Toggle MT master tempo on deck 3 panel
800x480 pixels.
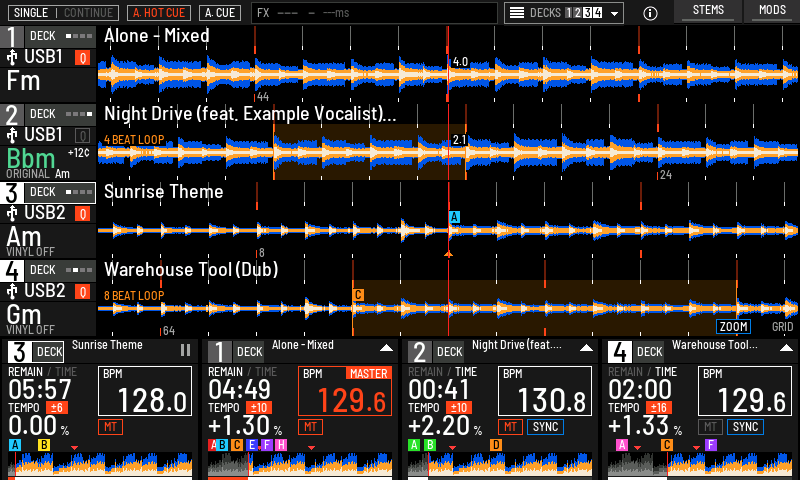click(110, 427)
